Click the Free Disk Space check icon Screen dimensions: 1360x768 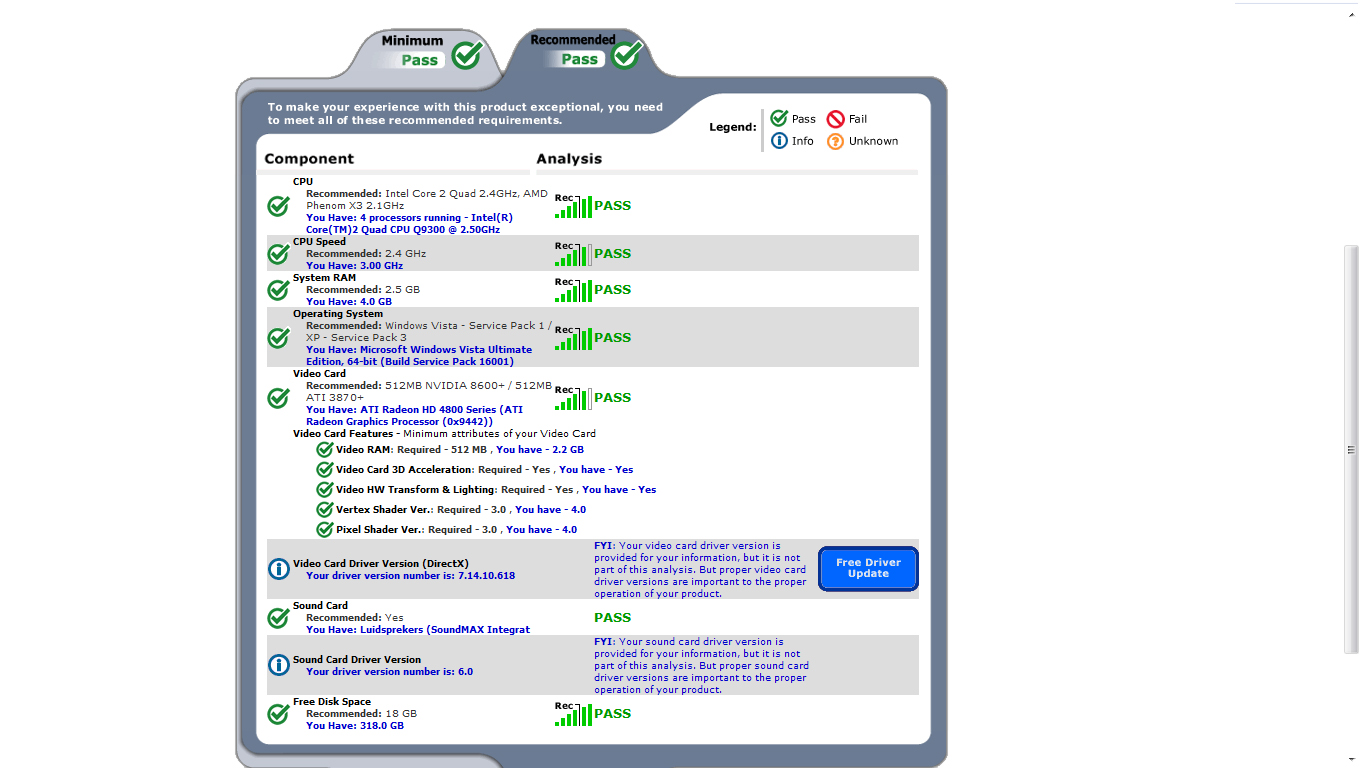[278, 714]
